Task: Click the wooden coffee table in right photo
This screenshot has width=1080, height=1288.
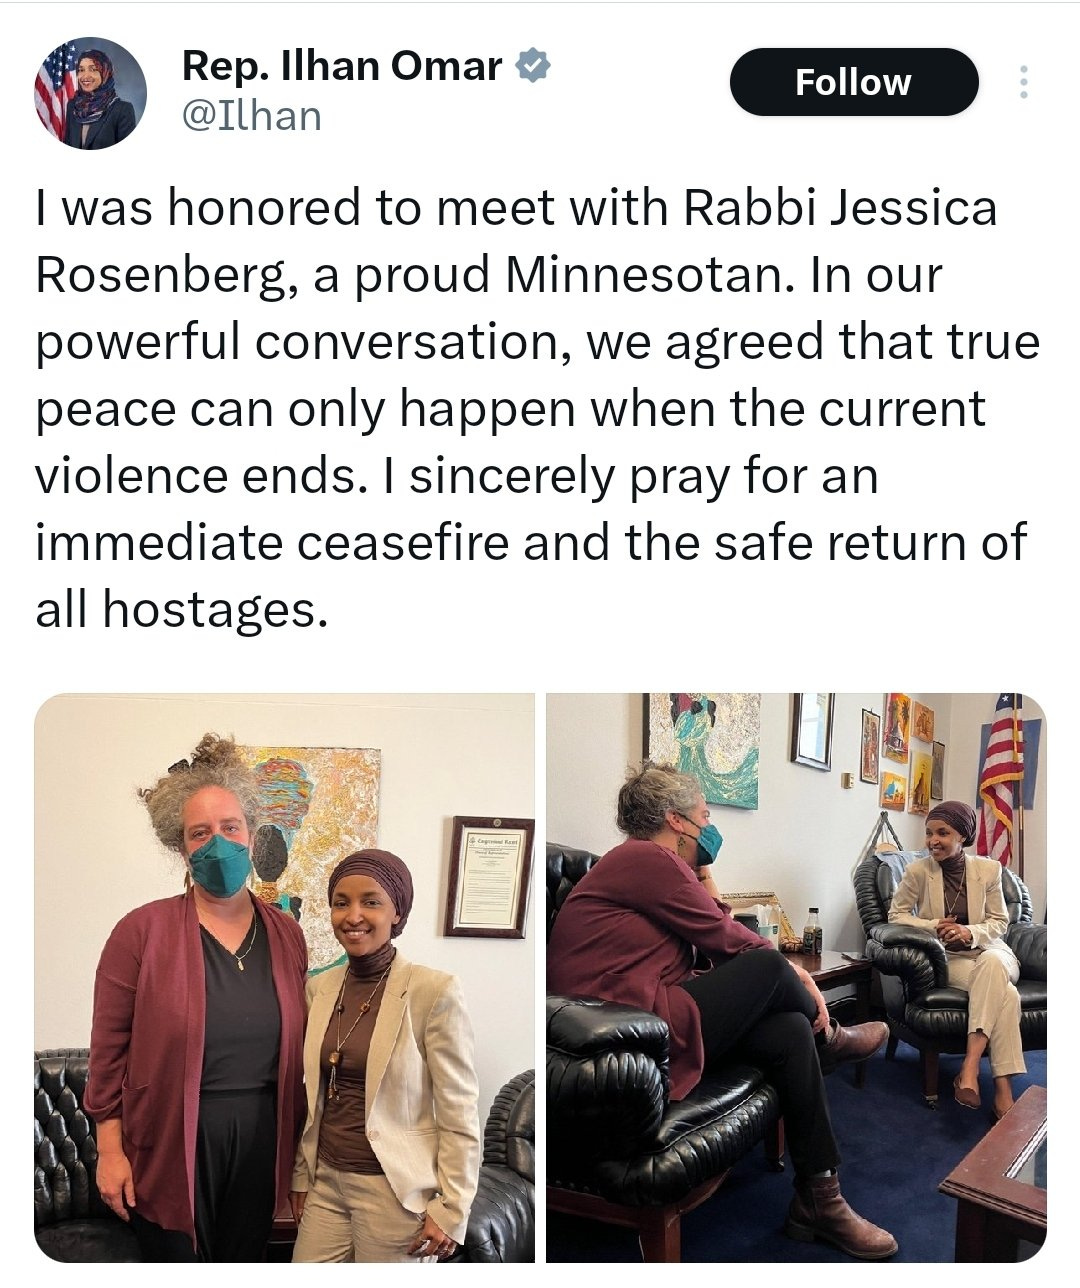Action: (x=997, y=1171)
